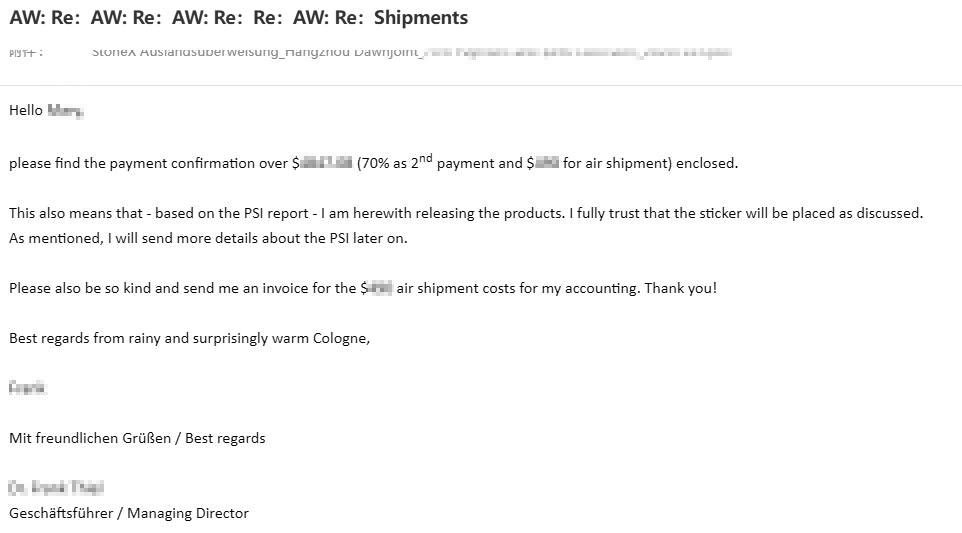Open the StoneX Auslandsüberweisung attachment
The height and width of the screenshot is (533, 962).
[411, 52]
